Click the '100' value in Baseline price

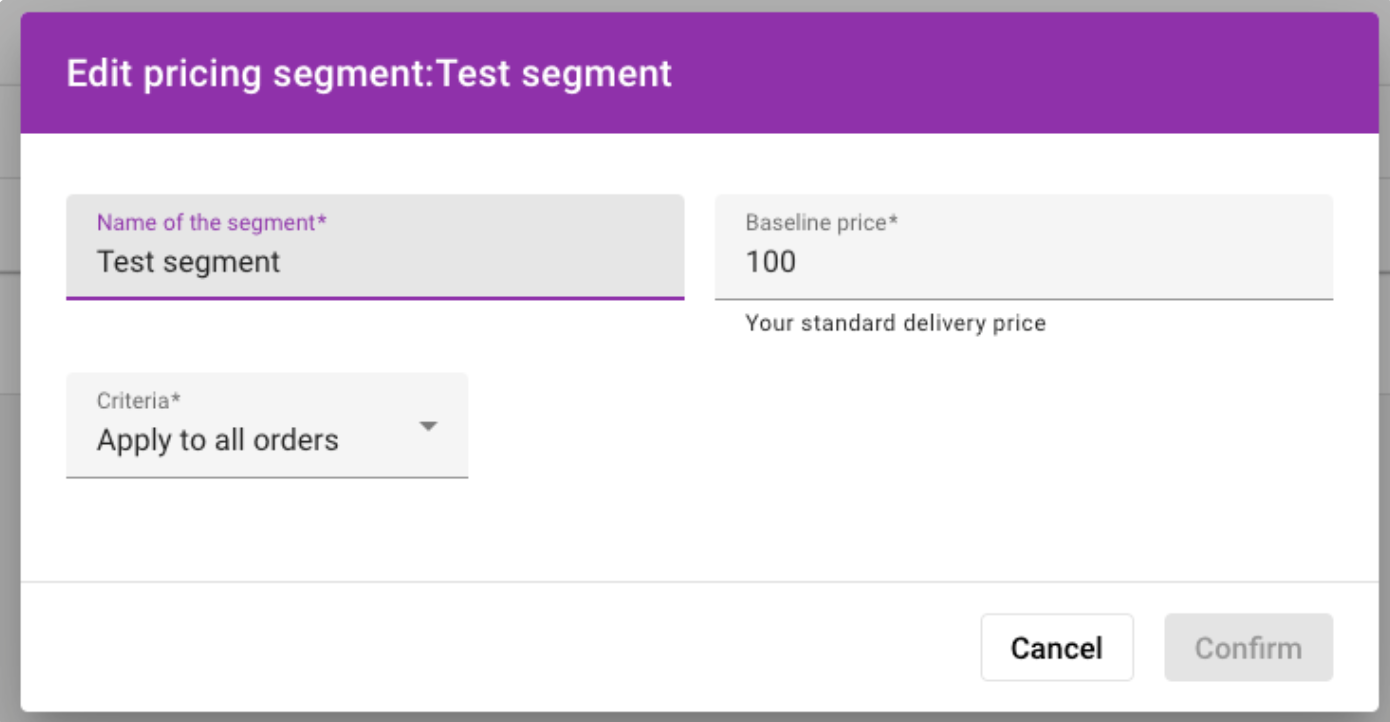(x=771, y=262)
